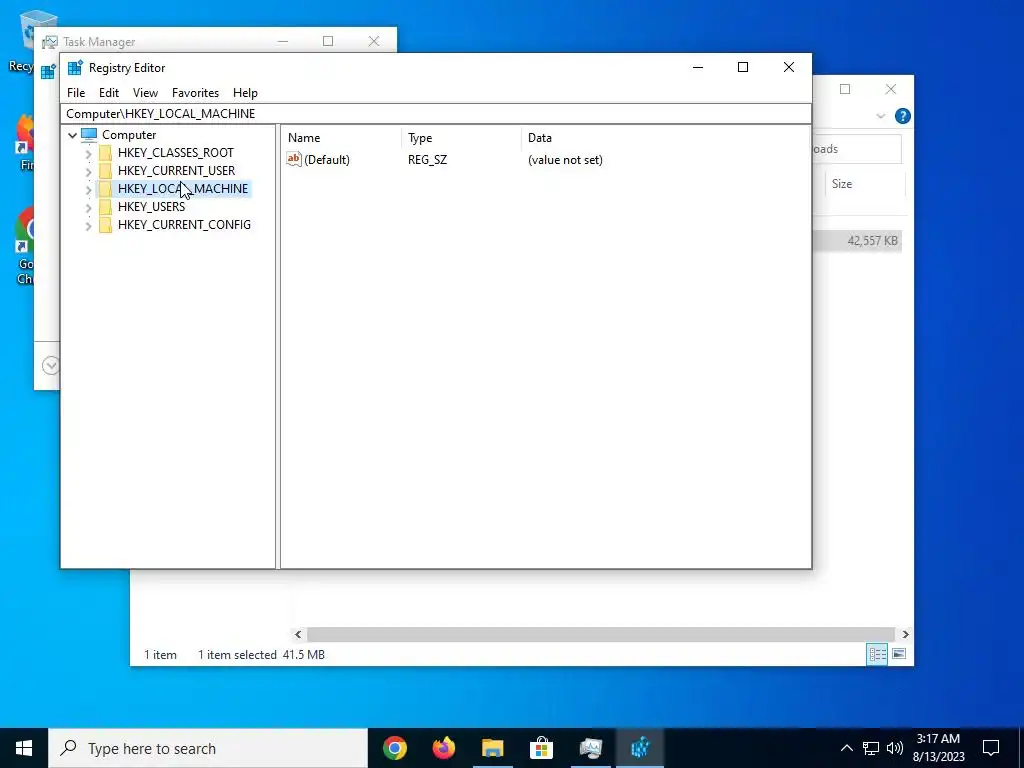The image size is (1024, 768).
Task: Click the (value not set) data cell
Action: tap(565, 160)
